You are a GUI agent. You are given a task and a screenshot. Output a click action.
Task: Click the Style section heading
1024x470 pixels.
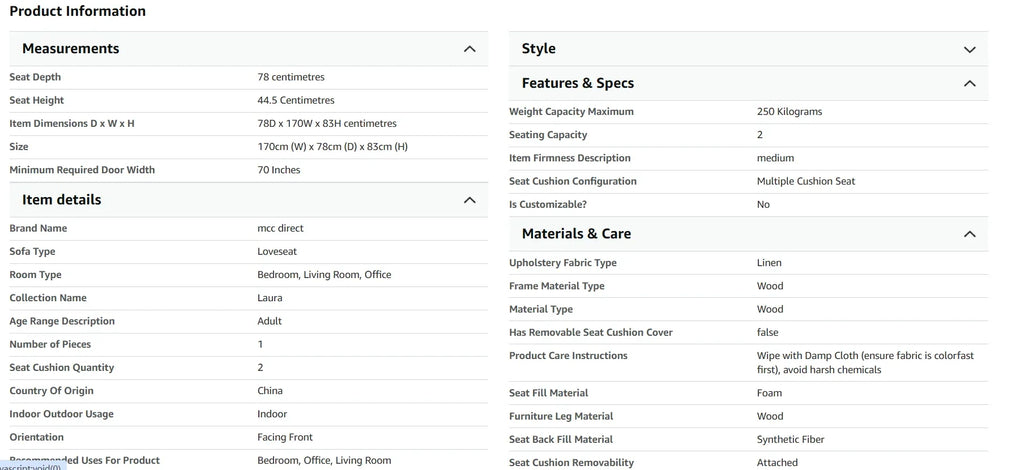click(539, 49)
